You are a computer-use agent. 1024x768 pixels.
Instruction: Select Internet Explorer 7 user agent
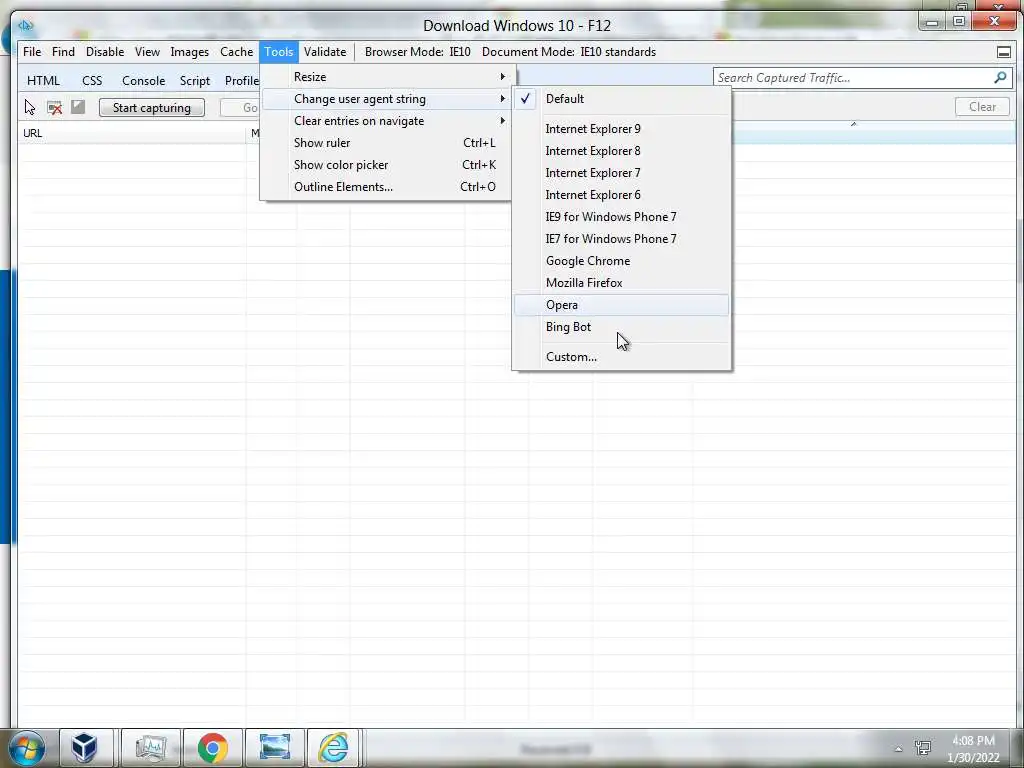pos(621,173)
